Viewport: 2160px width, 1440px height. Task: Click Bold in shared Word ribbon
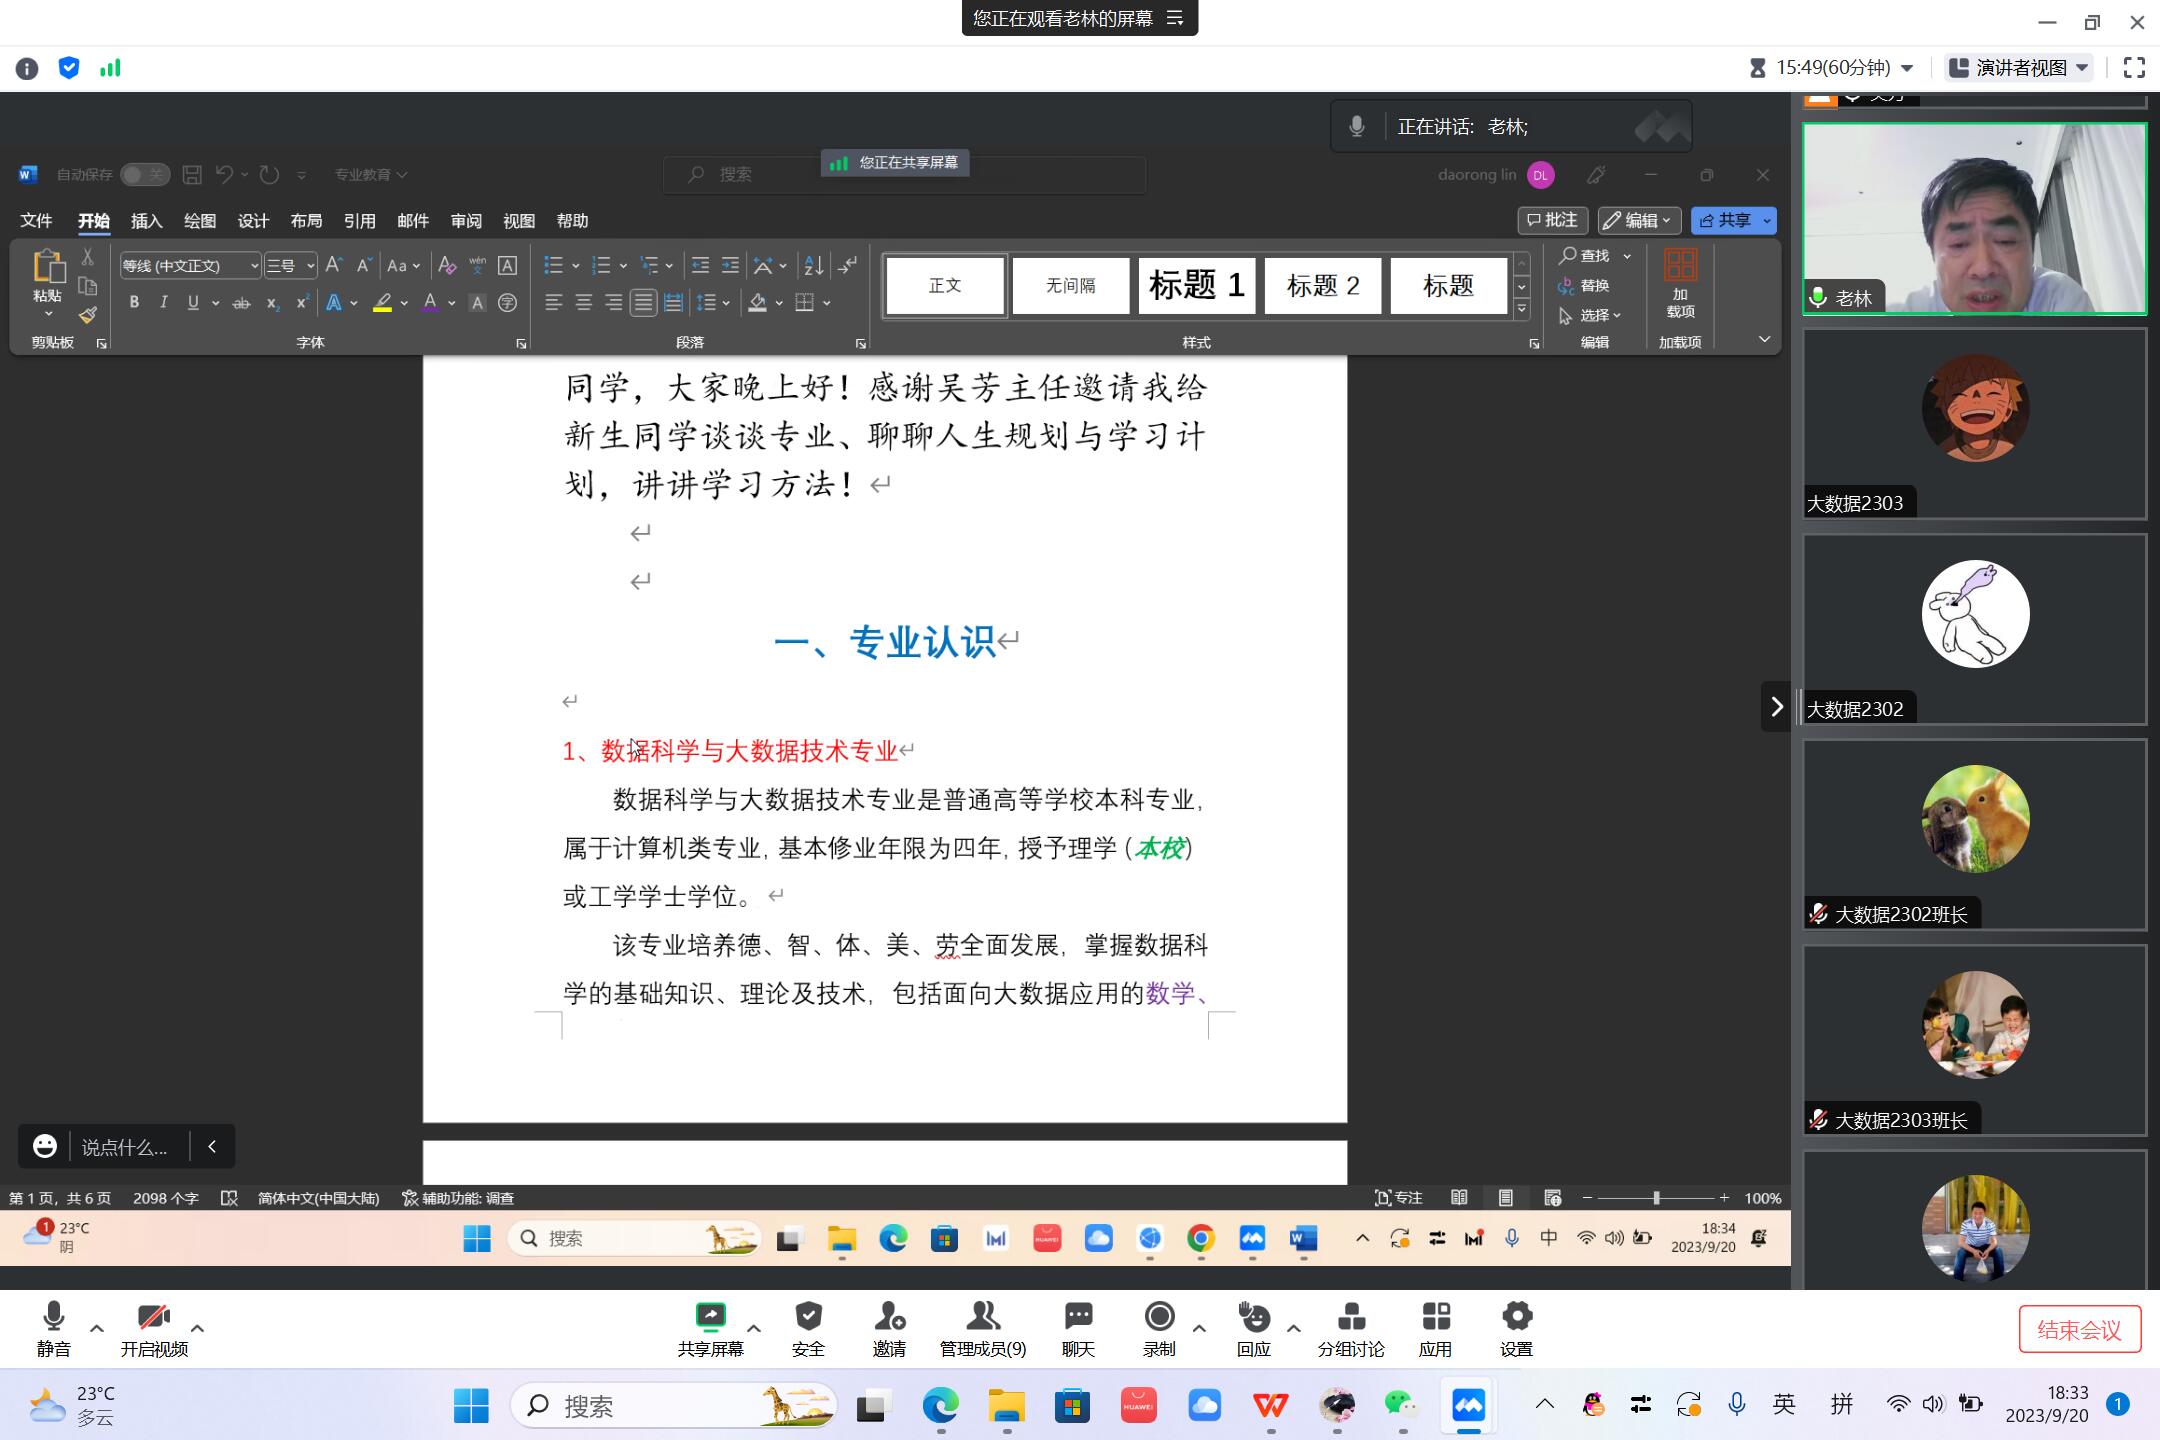(134, 302)
